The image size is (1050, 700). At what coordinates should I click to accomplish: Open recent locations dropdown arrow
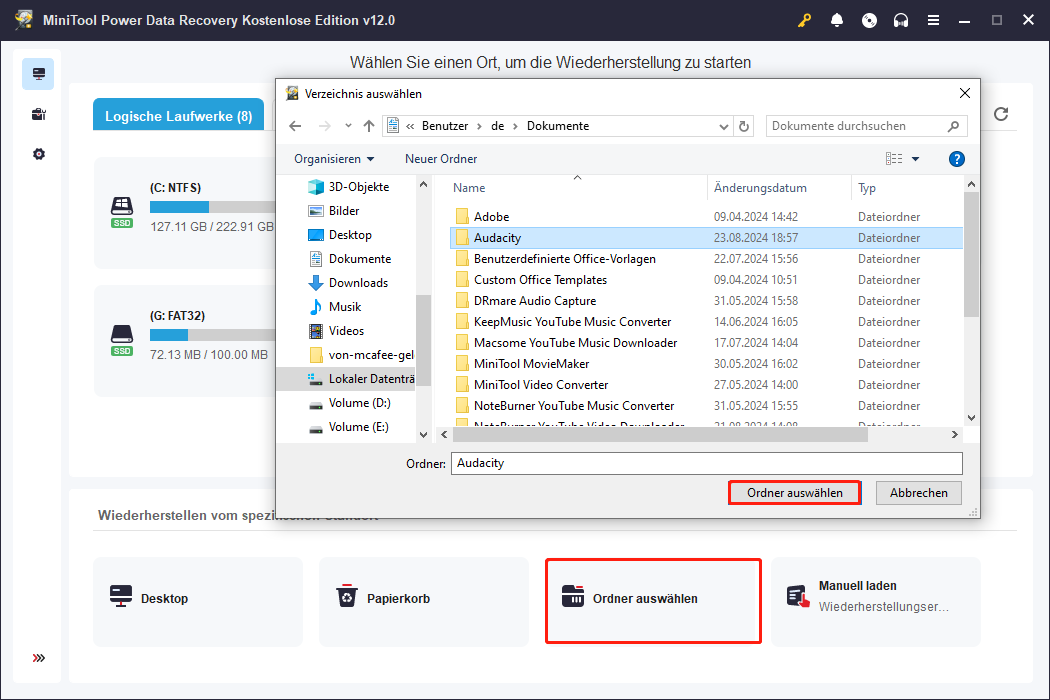coord(348,126)
